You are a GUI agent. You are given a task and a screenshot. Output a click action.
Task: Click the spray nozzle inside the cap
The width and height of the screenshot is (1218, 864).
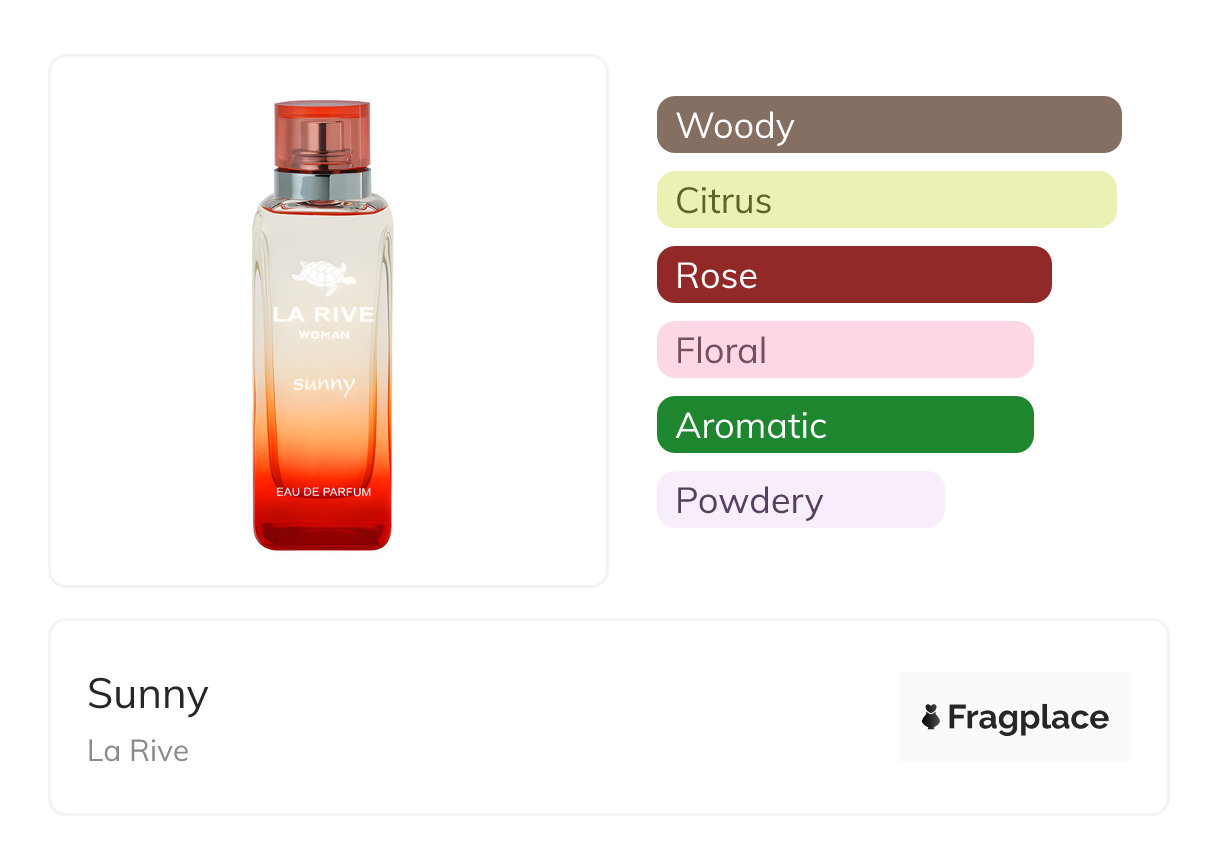pos(322,140)
